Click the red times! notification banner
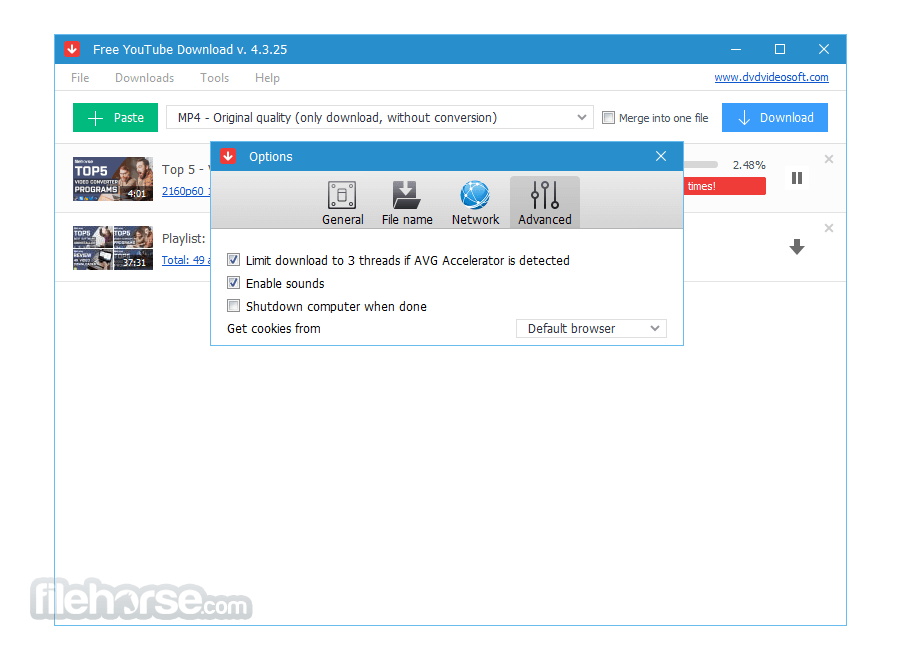The image size is (901, 650). 725,186
